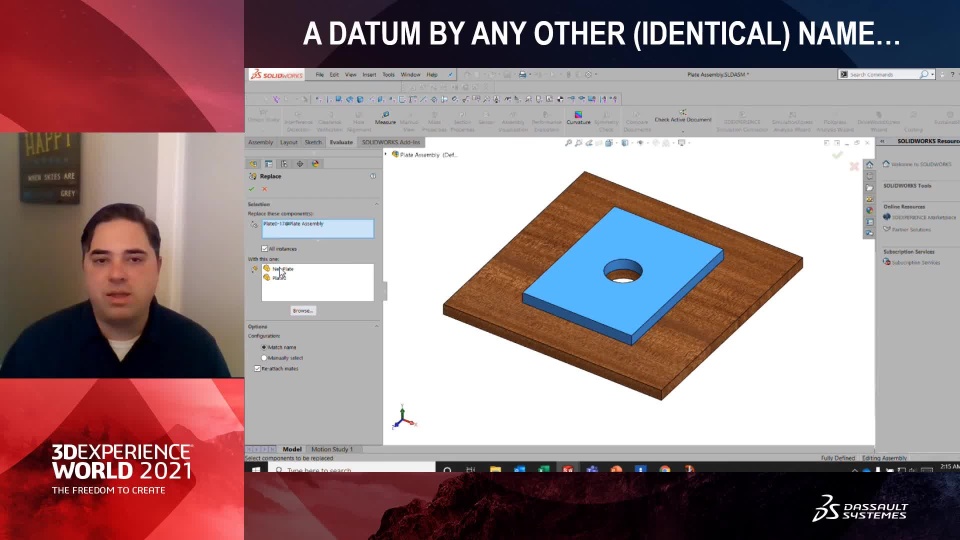Viewport: 960px width, 540px height.
Task: Switch to Assembly ribbon tab
Action: tap(260, 142)
